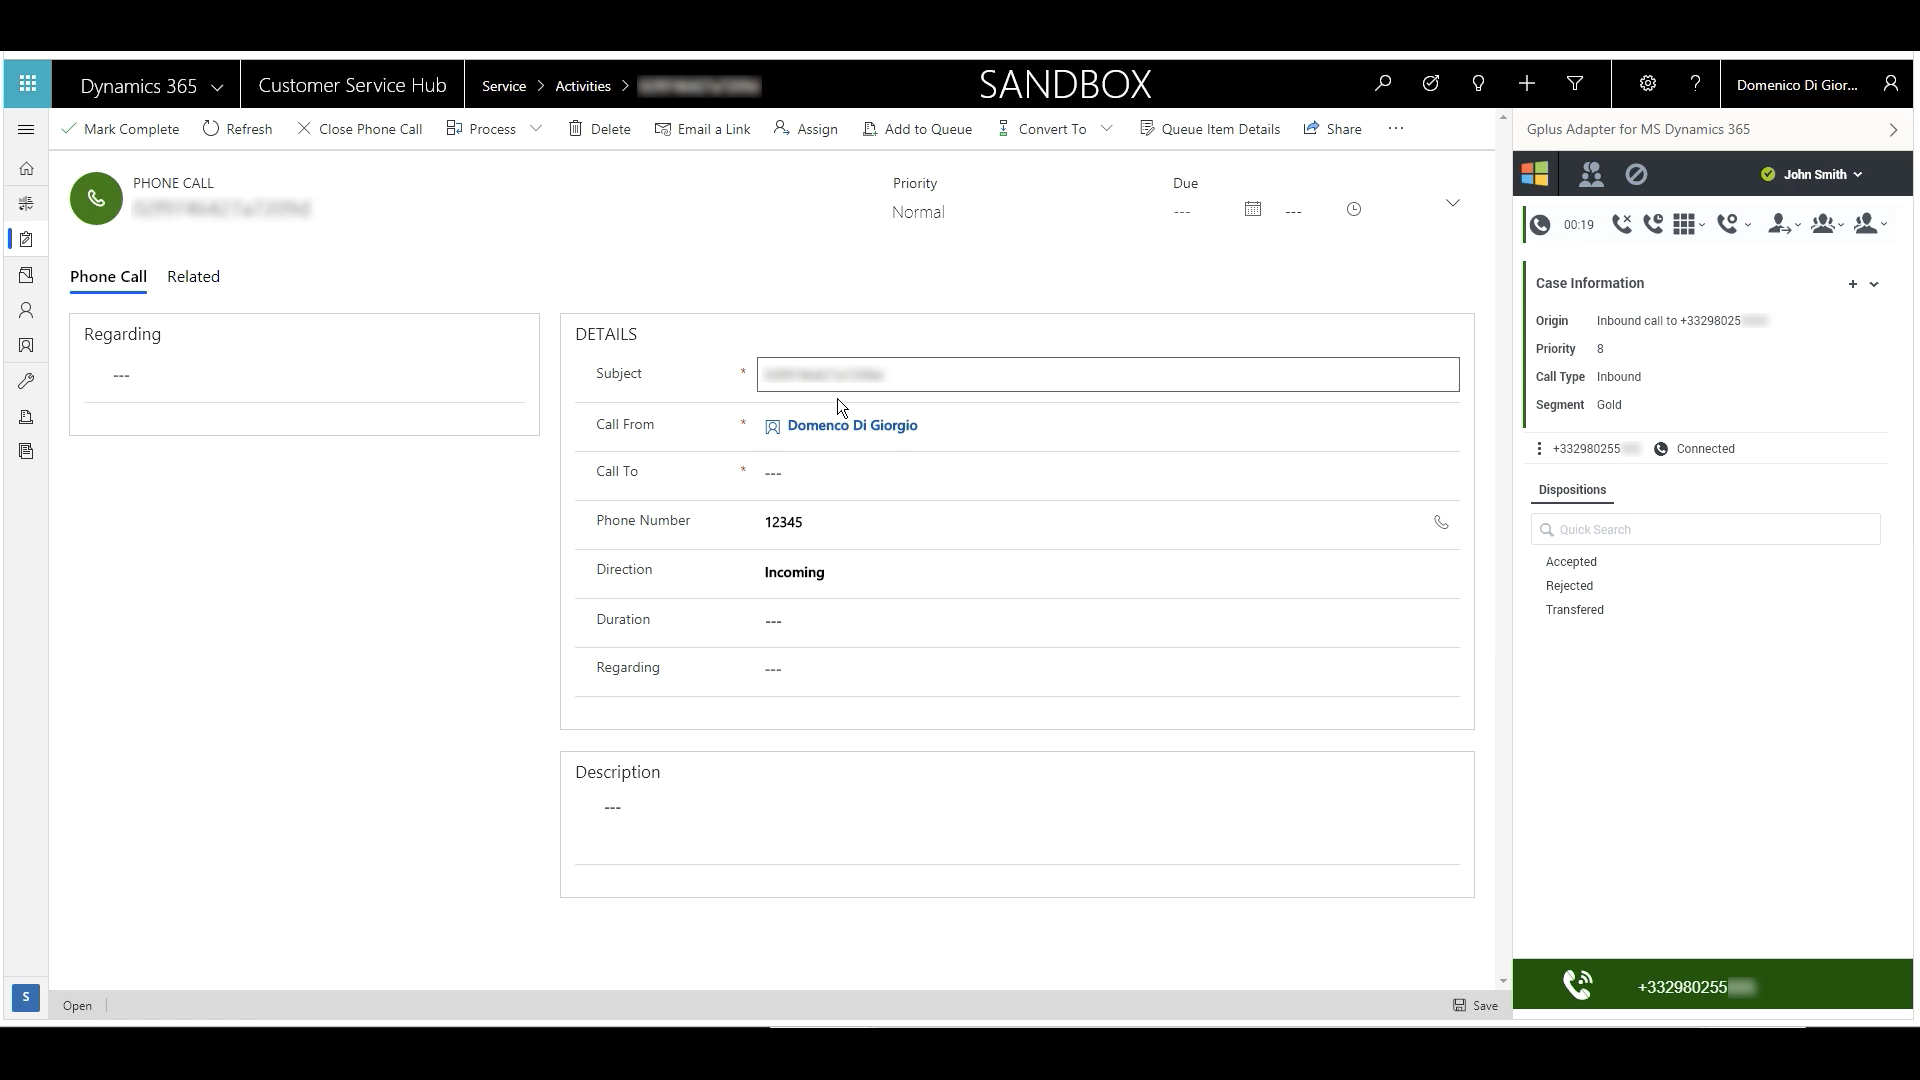Open team communicator people icon
1920x1080 pixels.
[x=1591, y=174]
